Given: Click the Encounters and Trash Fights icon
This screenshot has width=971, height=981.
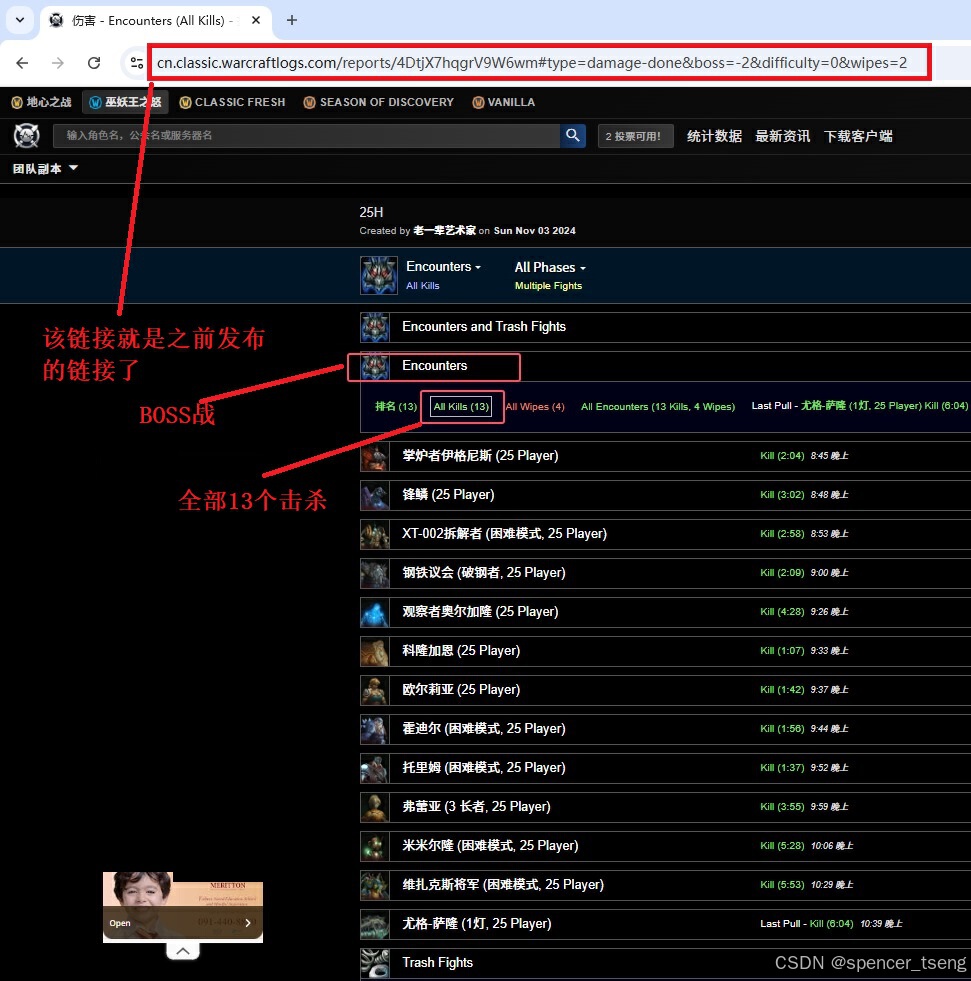Looking at the screenshot, I should [x=375, y=327].
